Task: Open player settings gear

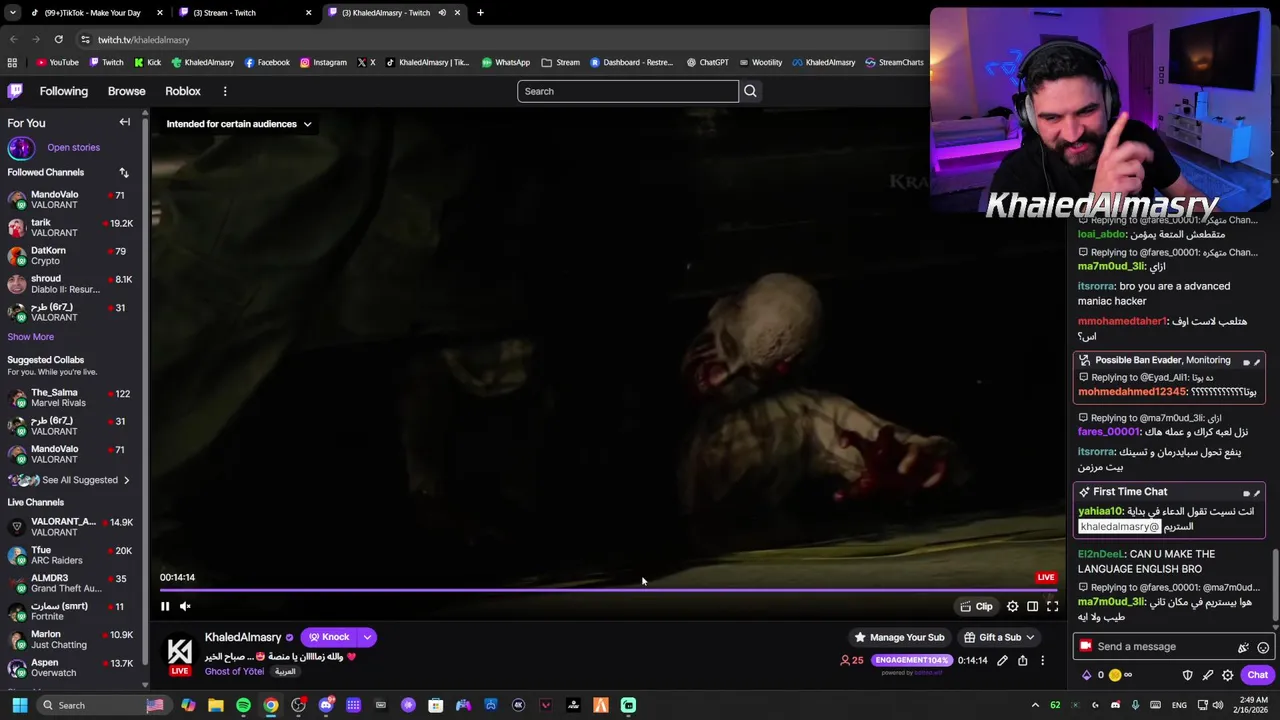Action: [1013, 606]
